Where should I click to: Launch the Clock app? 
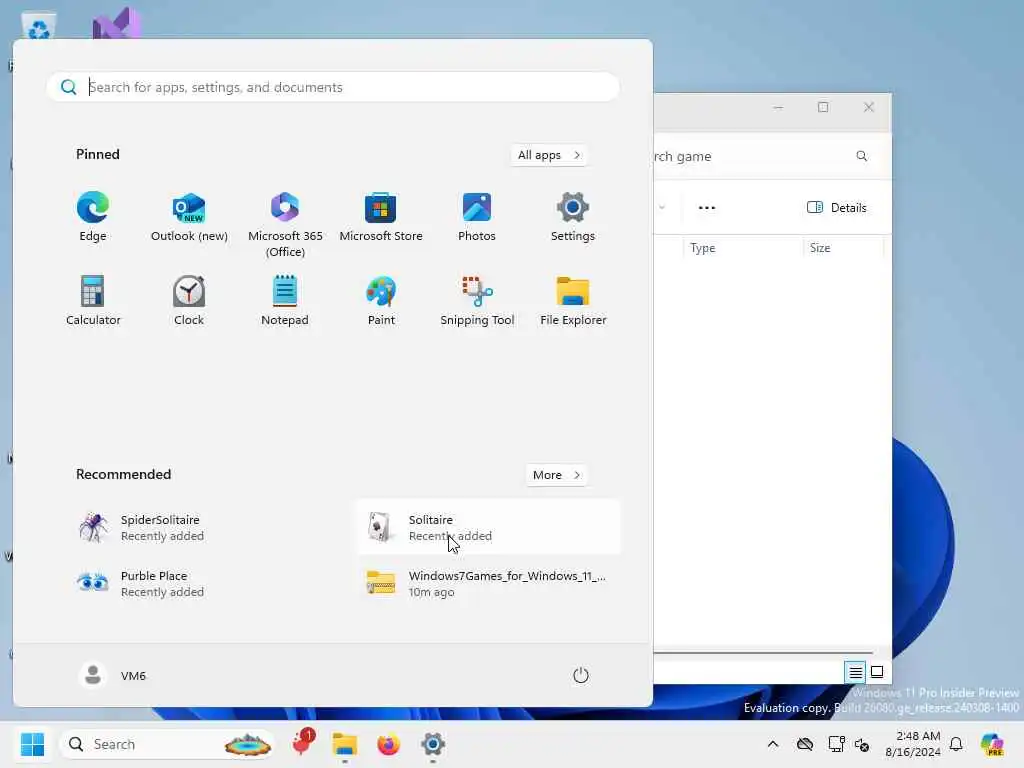pyautogui.click(x=189, y=301)
